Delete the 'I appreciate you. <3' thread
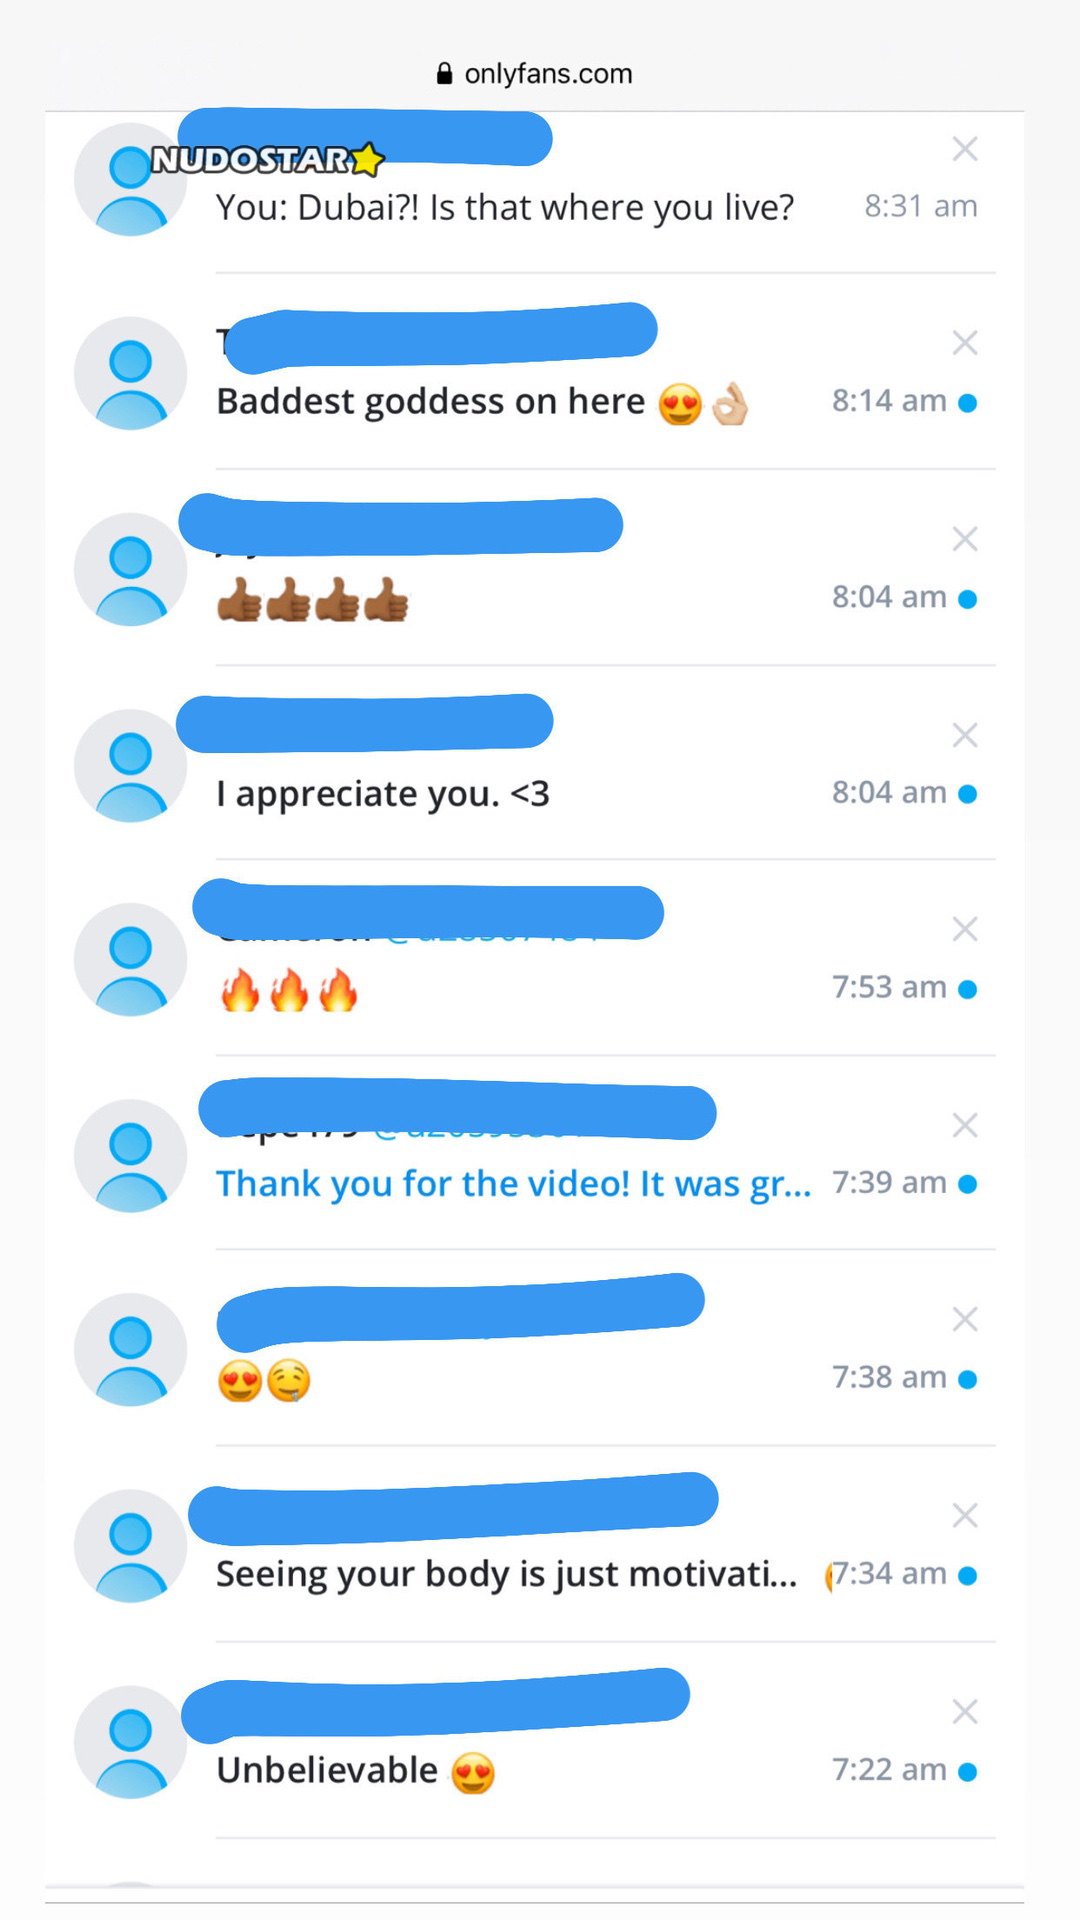 [965, 735]
